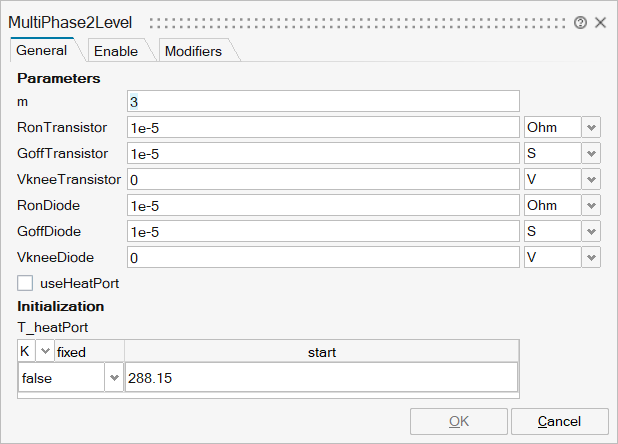Click the RonTransistor value field
Image resolution: width=618 pixels, height=444 pixels.
tap(323, 127)
